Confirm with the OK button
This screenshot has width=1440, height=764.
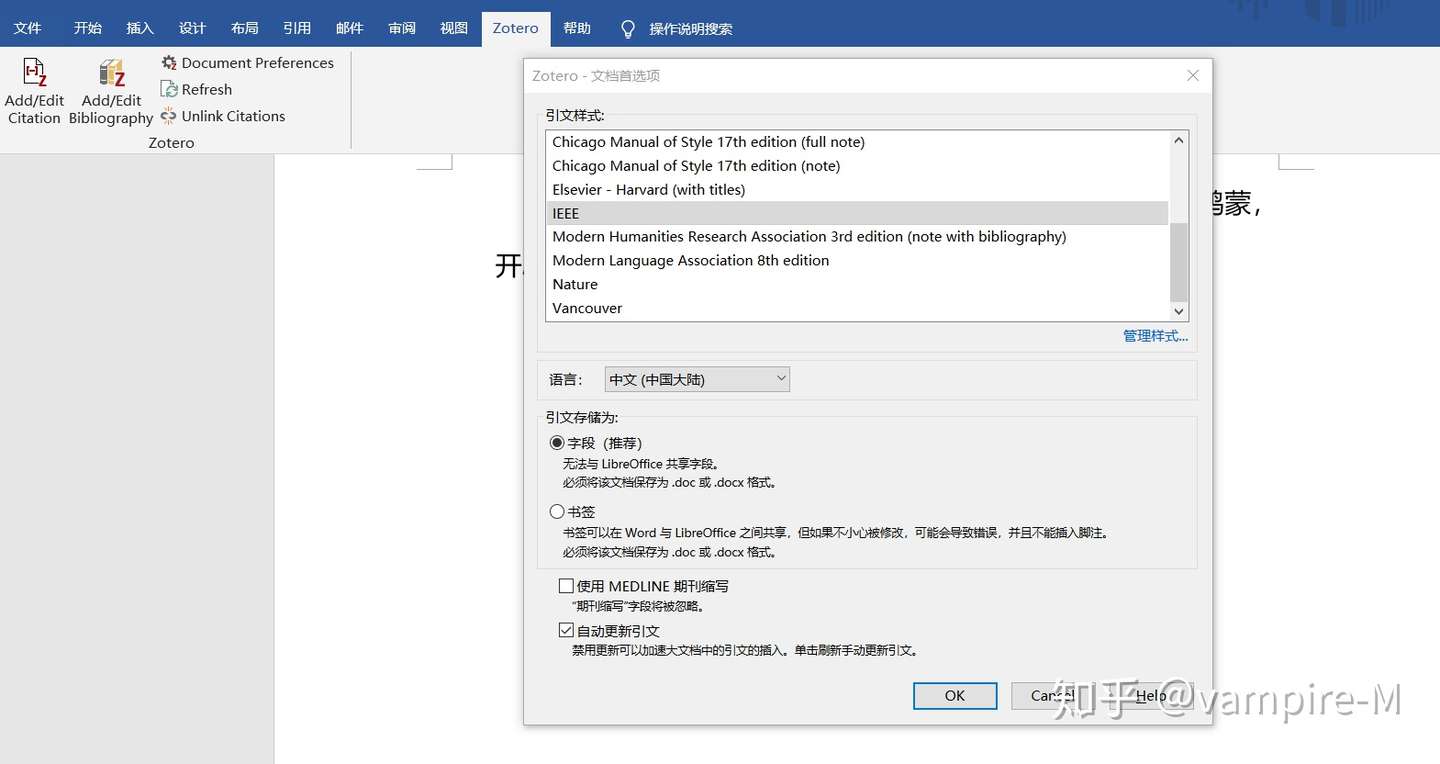coord(955,695)
